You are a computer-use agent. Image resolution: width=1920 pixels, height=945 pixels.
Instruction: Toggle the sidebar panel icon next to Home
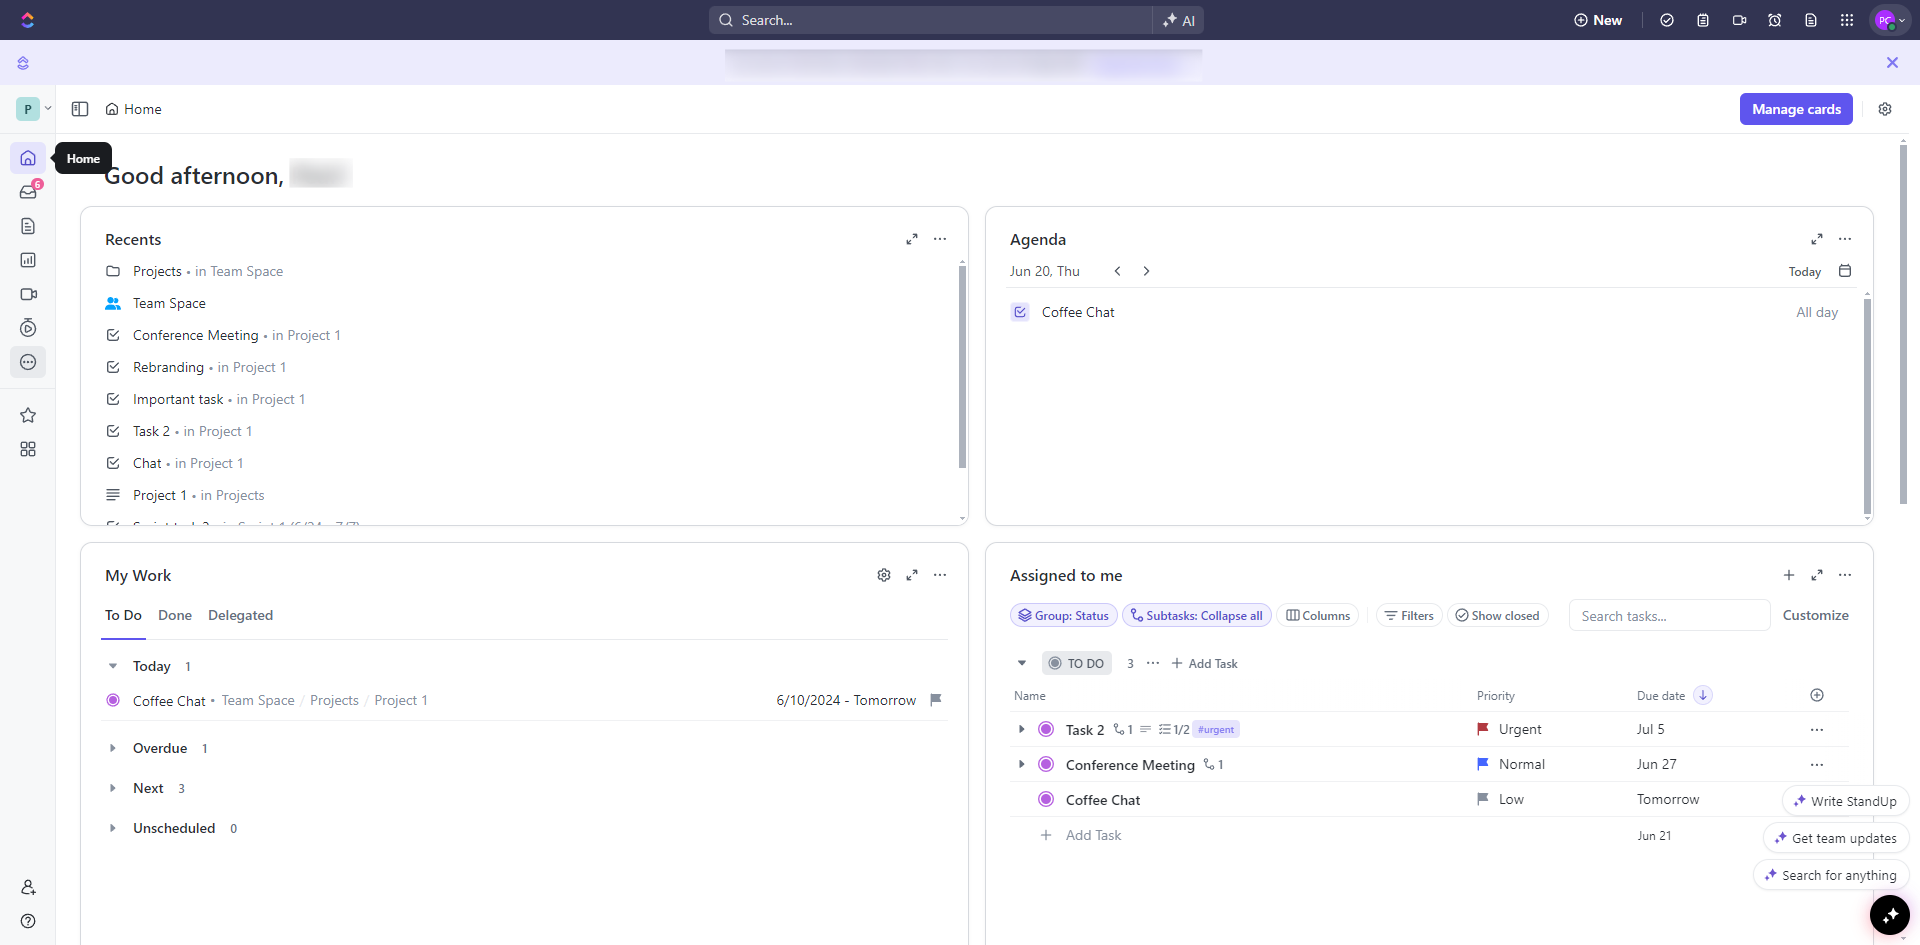point(80,109)
